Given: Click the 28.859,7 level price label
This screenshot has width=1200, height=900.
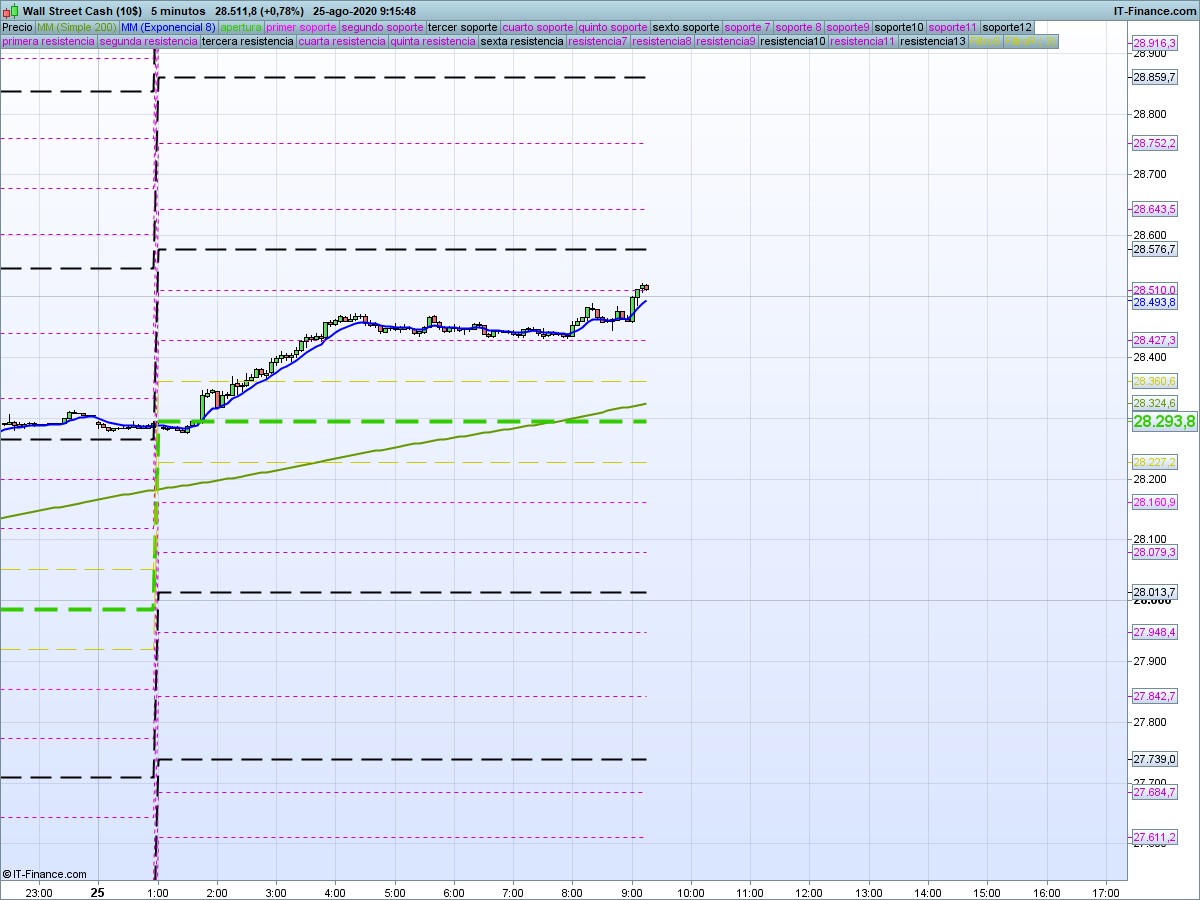Looking at the screenshot, I should click(1154, 78).
